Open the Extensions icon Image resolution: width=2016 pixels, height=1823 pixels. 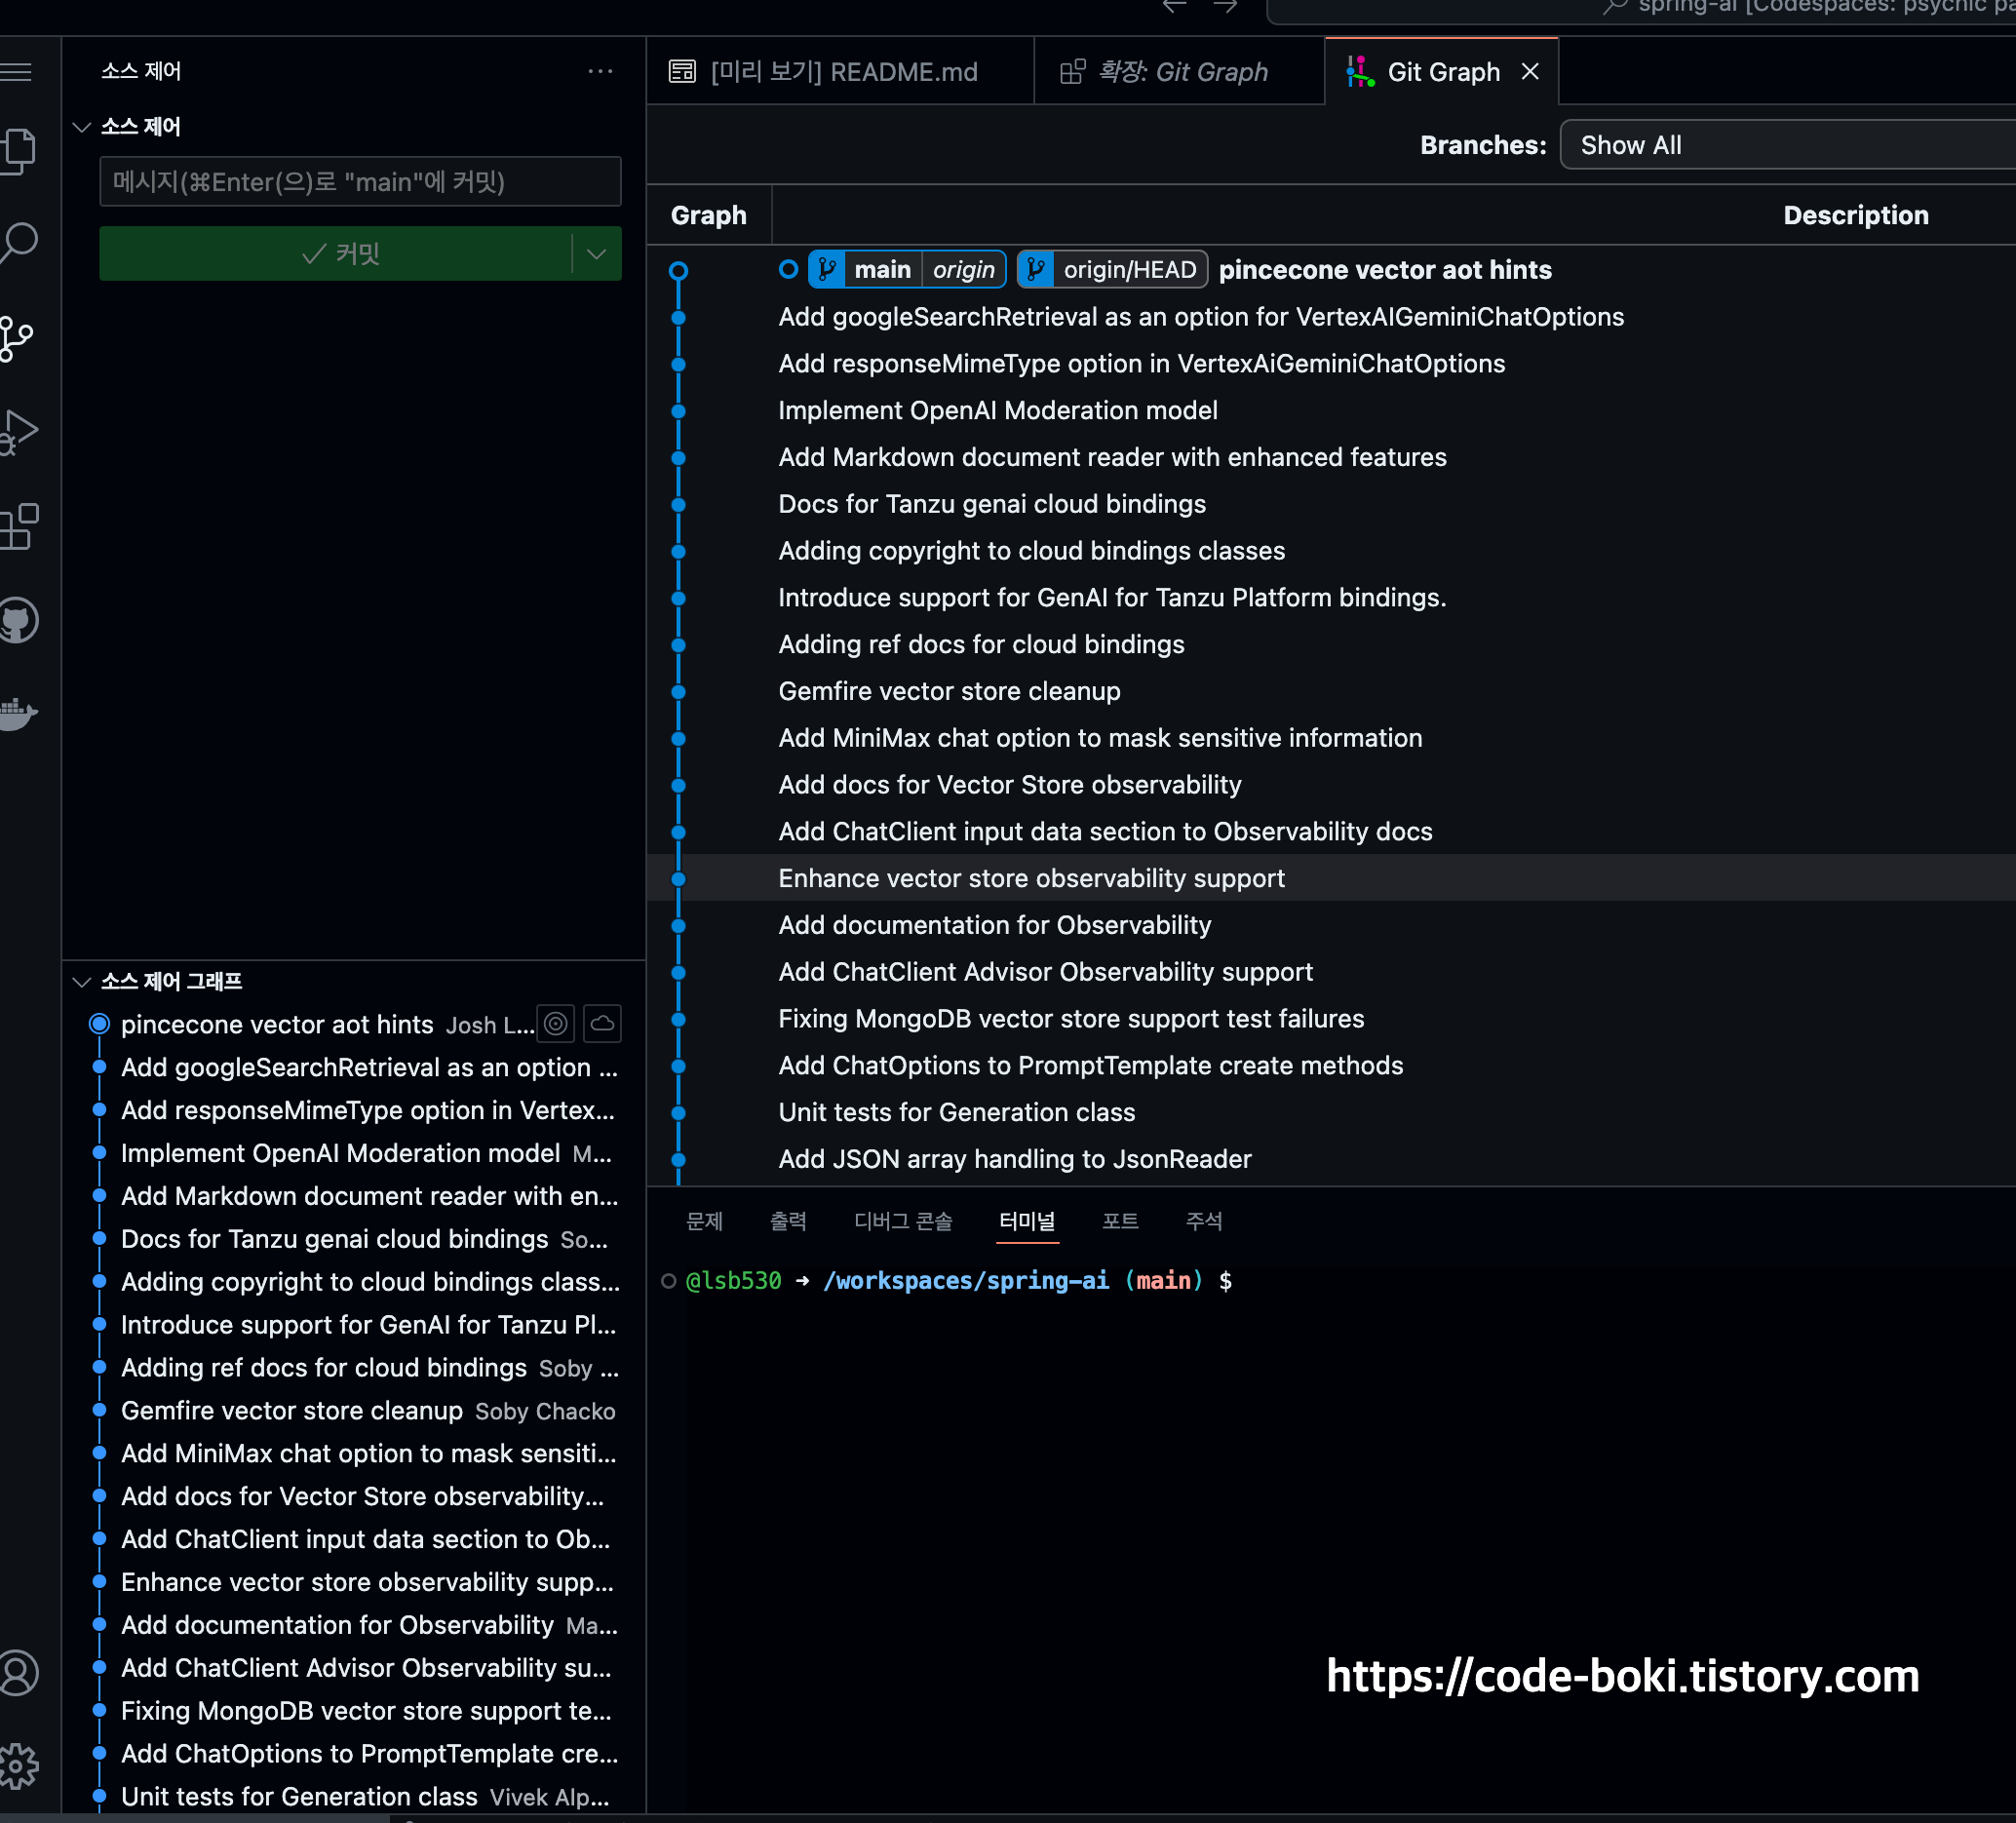(x=18, y=526)
